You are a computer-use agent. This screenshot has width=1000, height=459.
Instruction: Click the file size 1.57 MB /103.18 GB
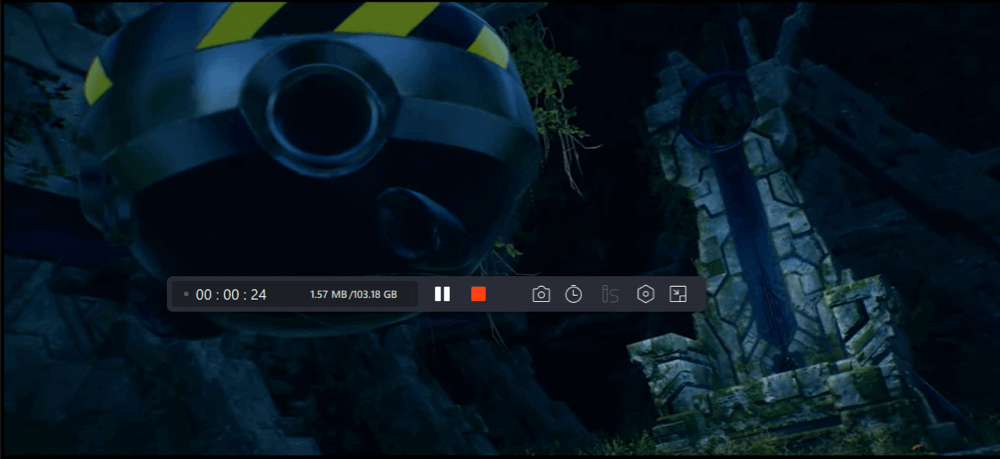353,295
